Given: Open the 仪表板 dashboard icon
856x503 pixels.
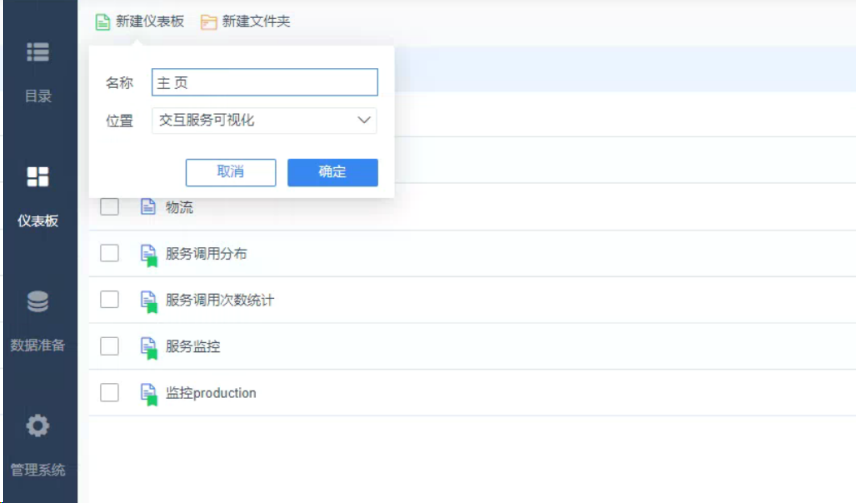Looking at the screenshot, I should coord(38,177).
